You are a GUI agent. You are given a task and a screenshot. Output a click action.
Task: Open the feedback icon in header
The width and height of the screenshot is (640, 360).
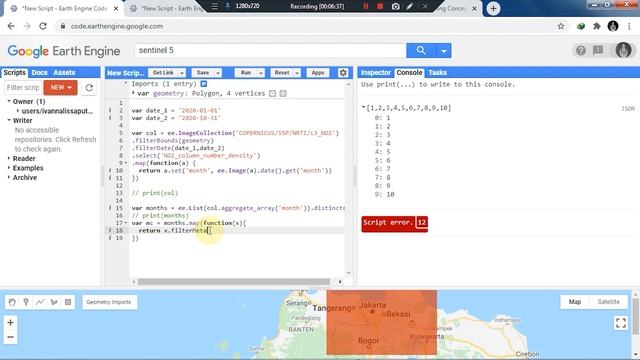(598, 50)
